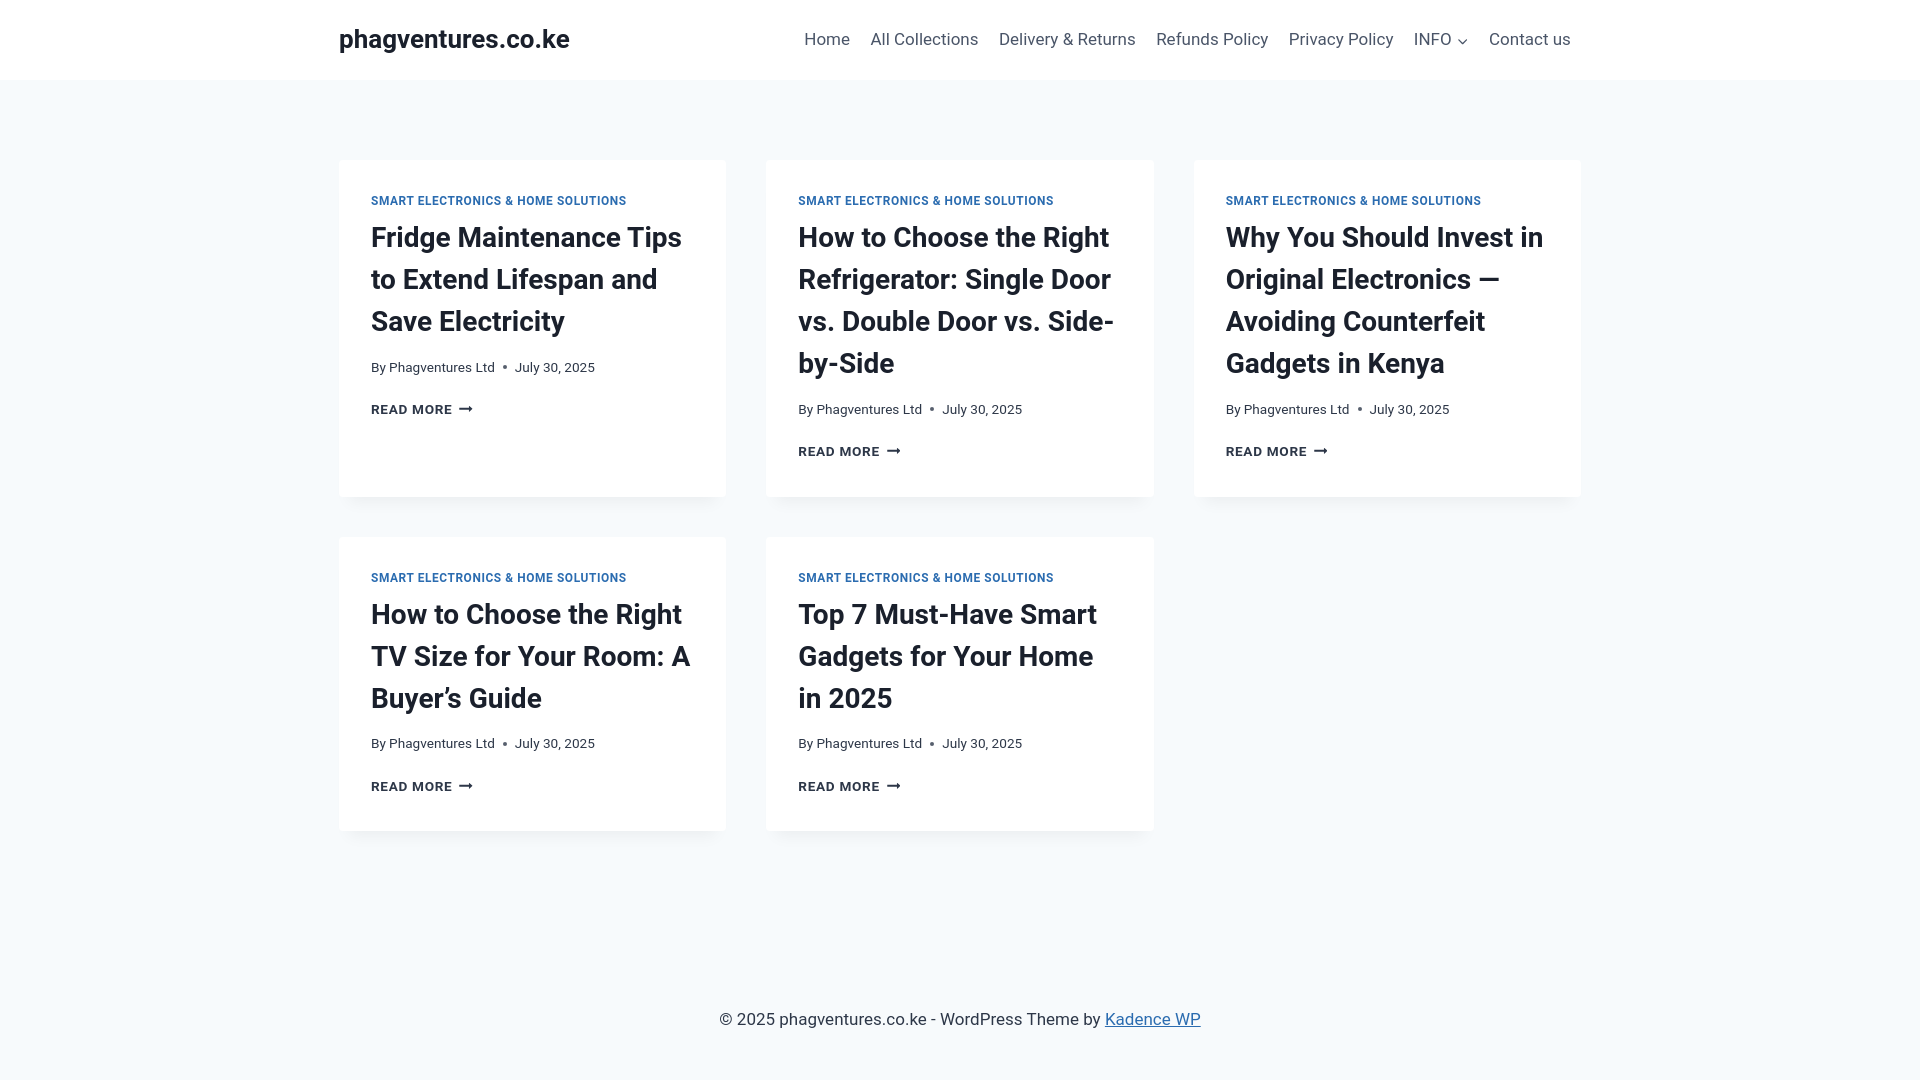Click July 30, 2025 date on Original Electronics card
1920x1080 pixels.
[x=1409, y=409]
